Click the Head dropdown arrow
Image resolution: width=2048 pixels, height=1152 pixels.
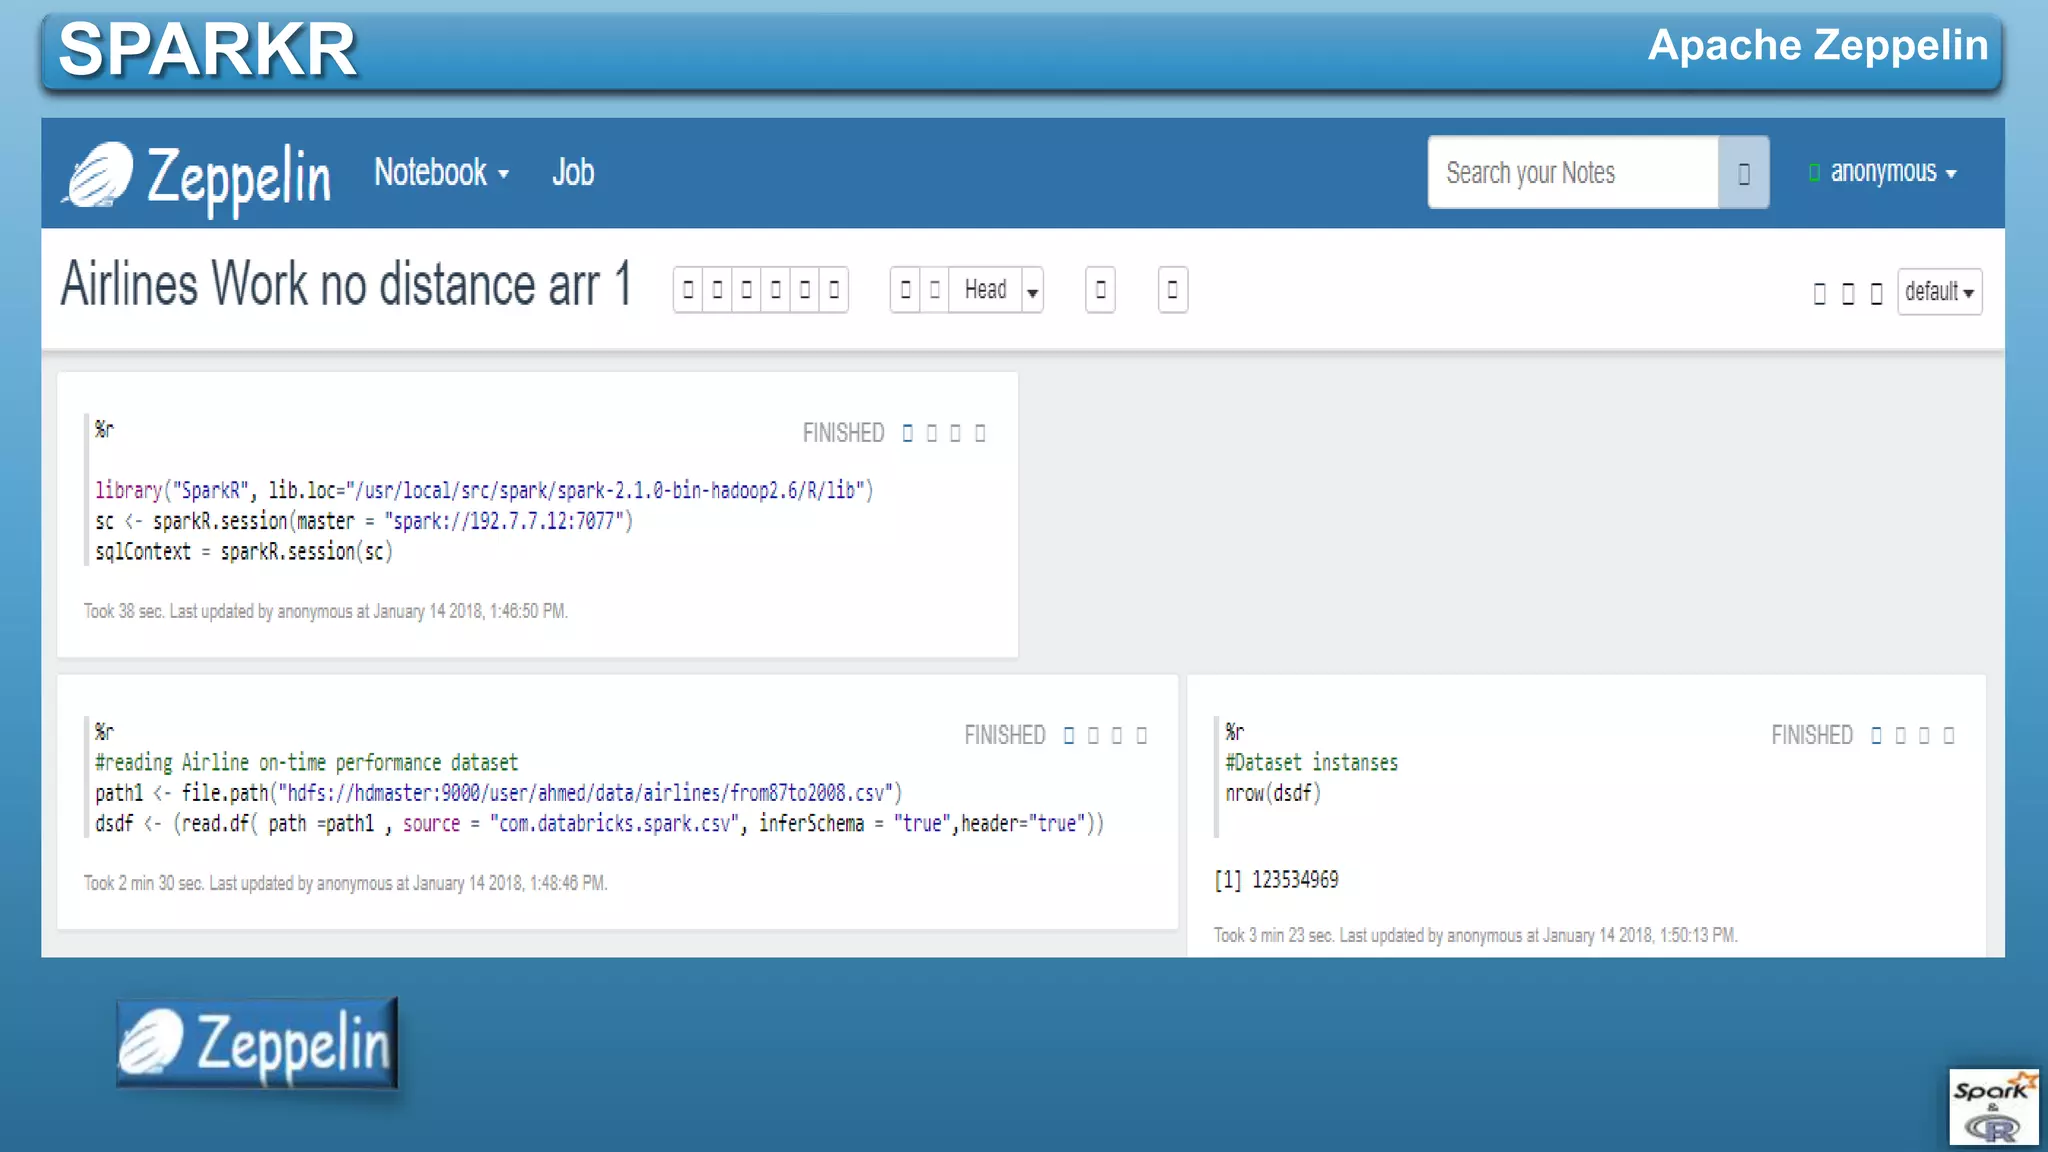coord(1032,292)
